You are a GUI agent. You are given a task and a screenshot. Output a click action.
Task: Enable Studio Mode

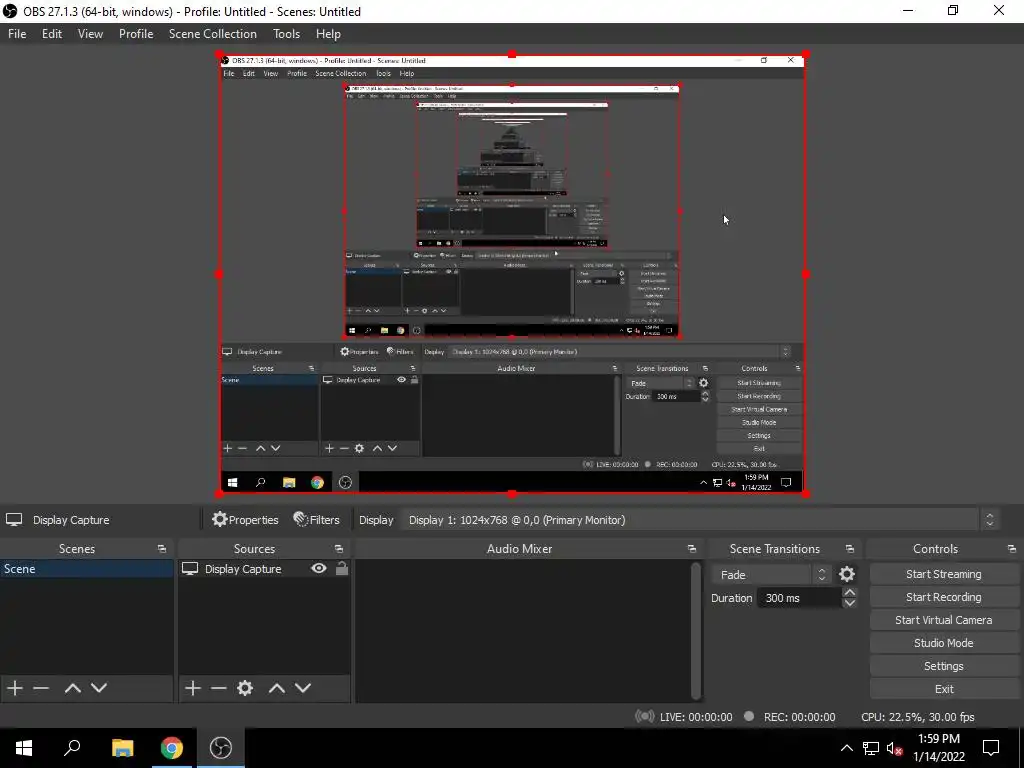point(944,643)
